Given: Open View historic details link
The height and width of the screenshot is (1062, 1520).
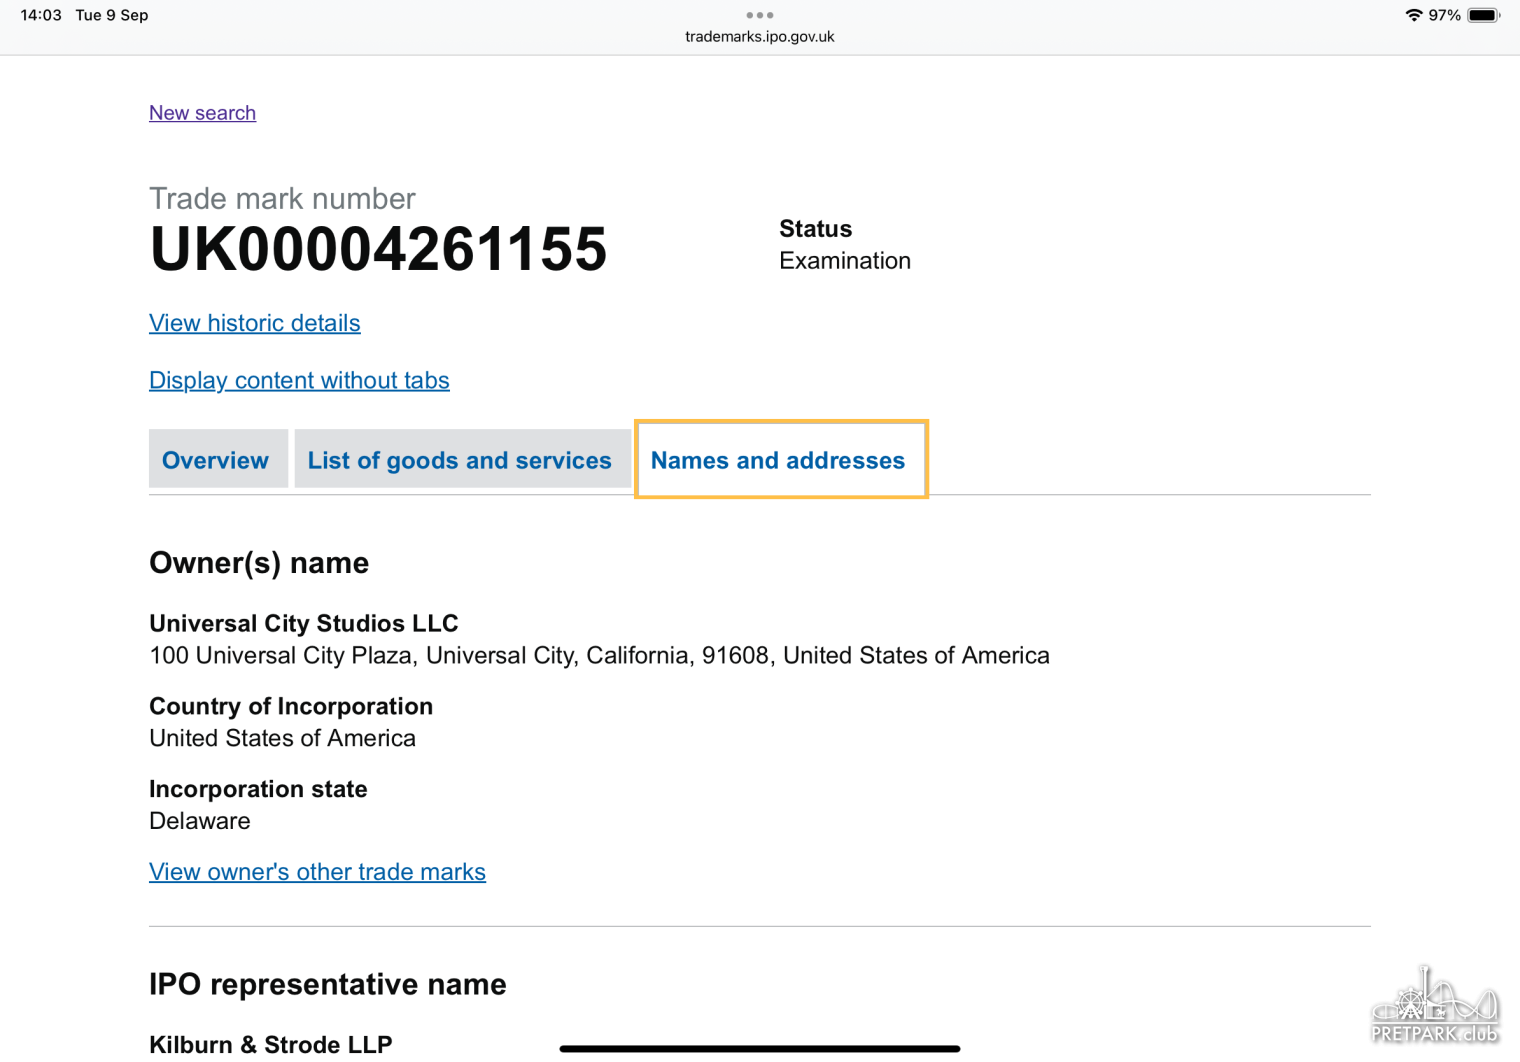Looking at the screenshot, I should pyautogui.click(x=254, y=323).
